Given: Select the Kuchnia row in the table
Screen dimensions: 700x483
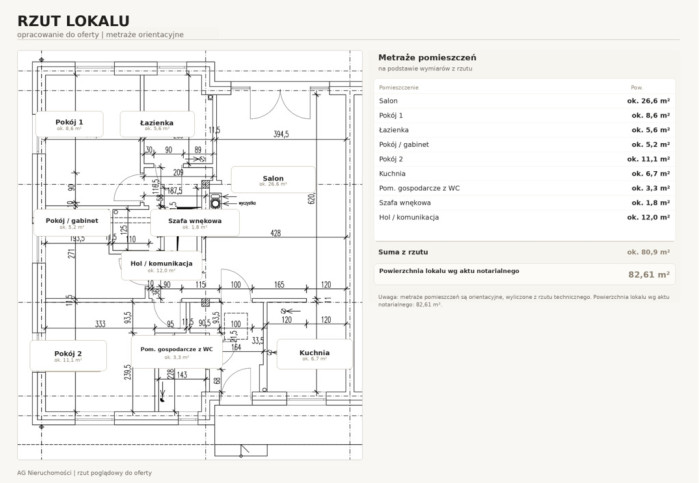Looking at the screenshot, I should point(524,174).
